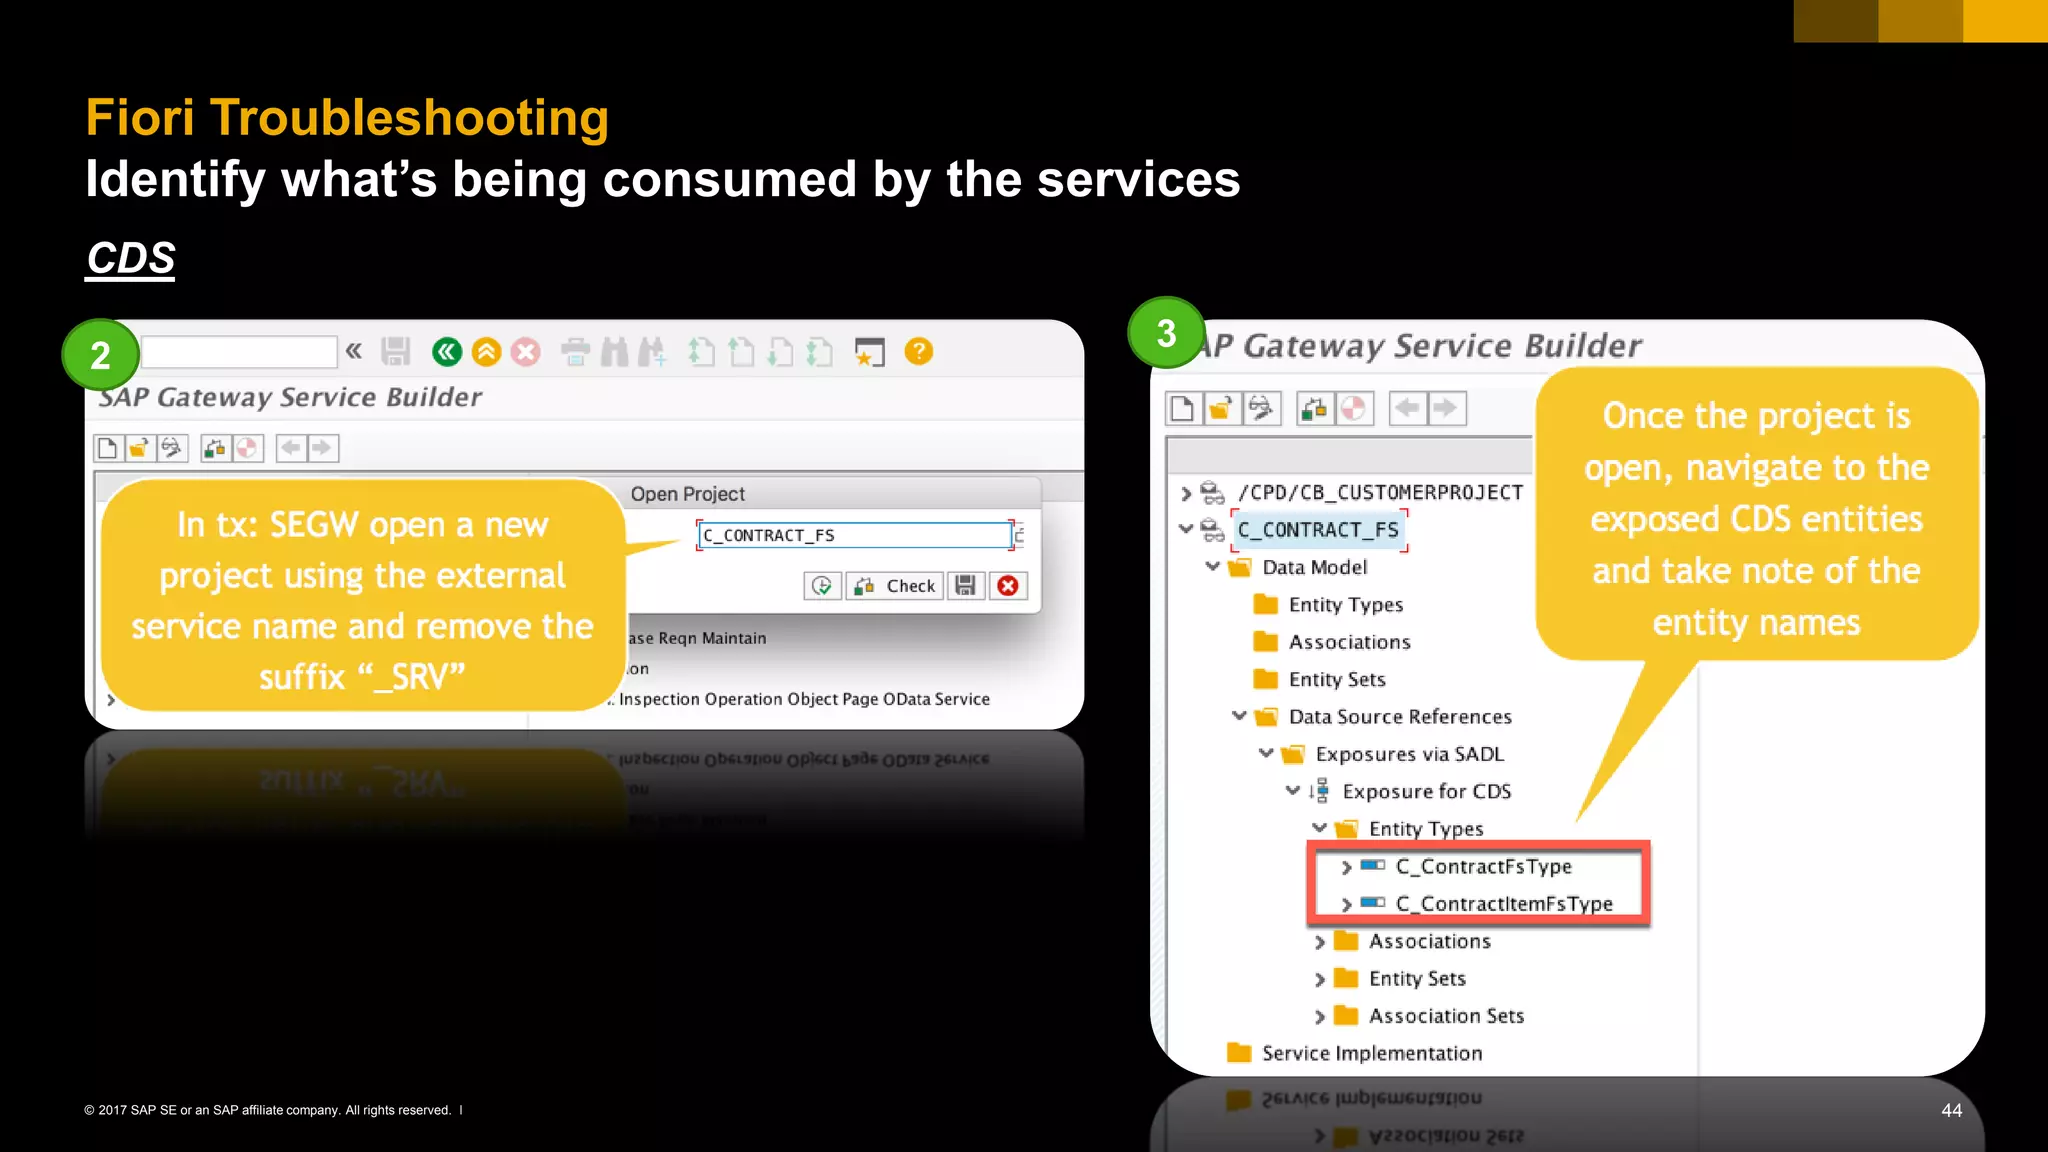
Task: Select Entity Types directly under Data Model
Action: pyautogui.click(x=1346, y=605)
